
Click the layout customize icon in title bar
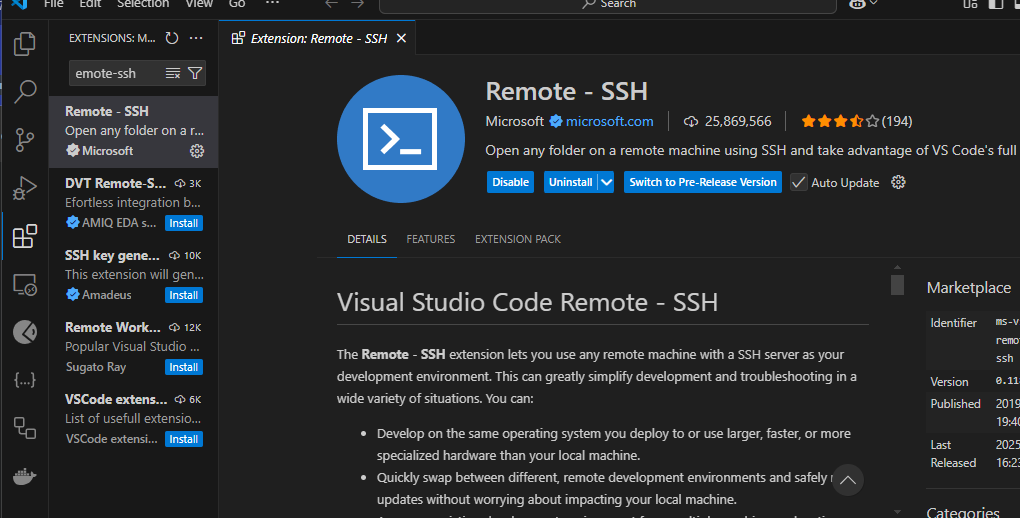tap(970, 4)
